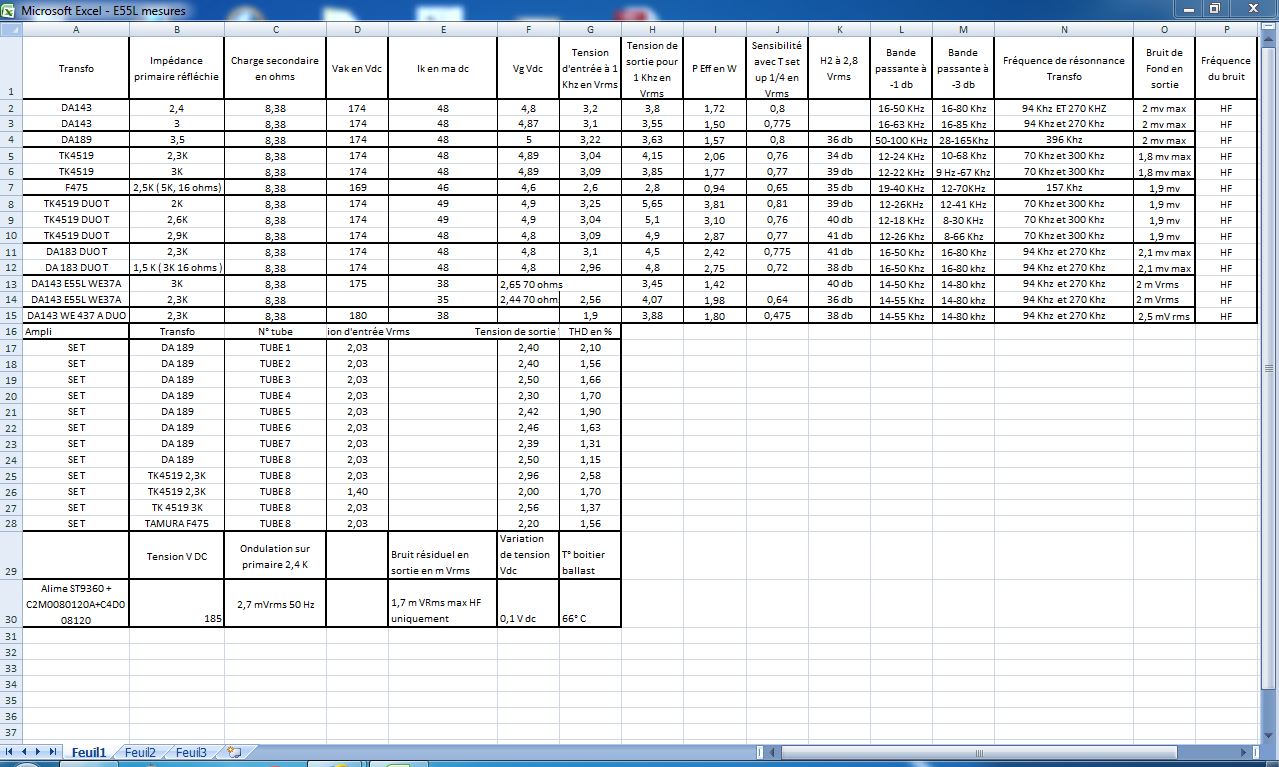1279x767 pixels.
Task: Jump to last sheet with navigation arrow
Action: click(x=53, y=752)
